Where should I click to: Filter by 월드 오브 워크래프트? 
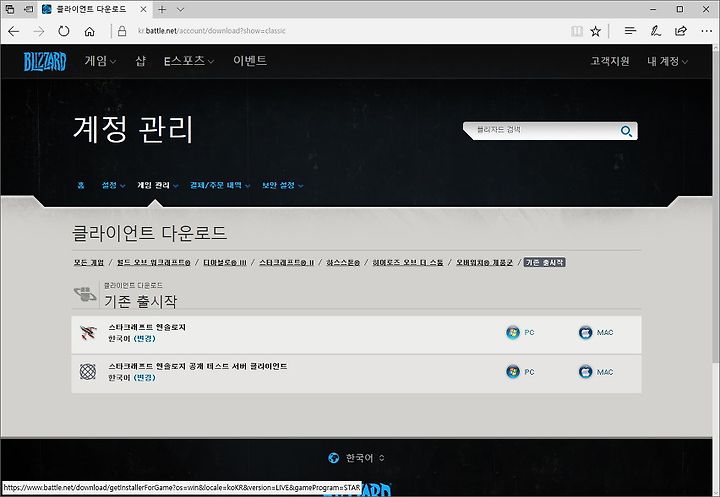point(153,263)
